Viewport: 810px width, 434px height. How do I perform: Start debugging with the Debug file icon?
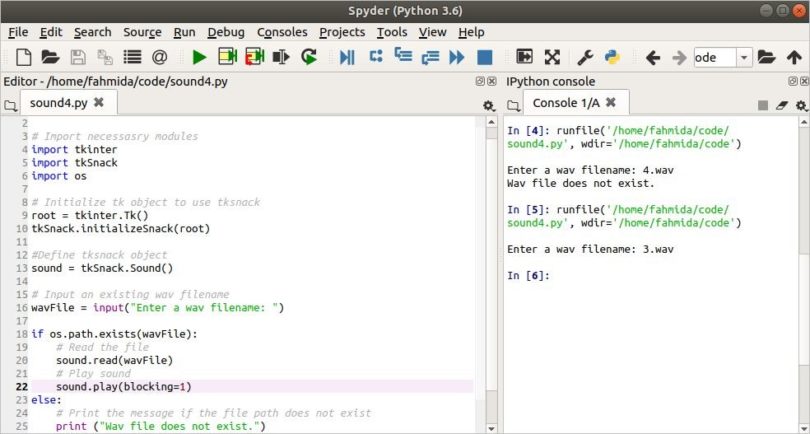(347, 57)
